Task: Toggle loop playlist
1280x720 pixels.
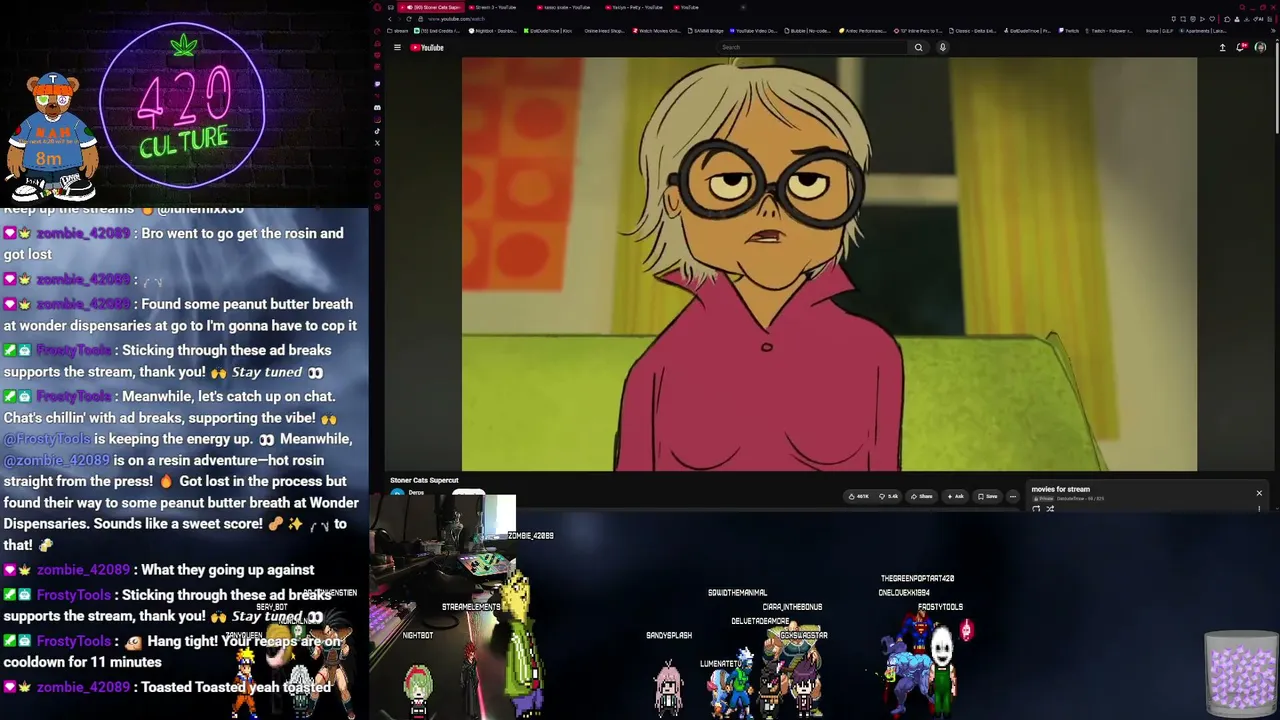Action: point(1036,509)
